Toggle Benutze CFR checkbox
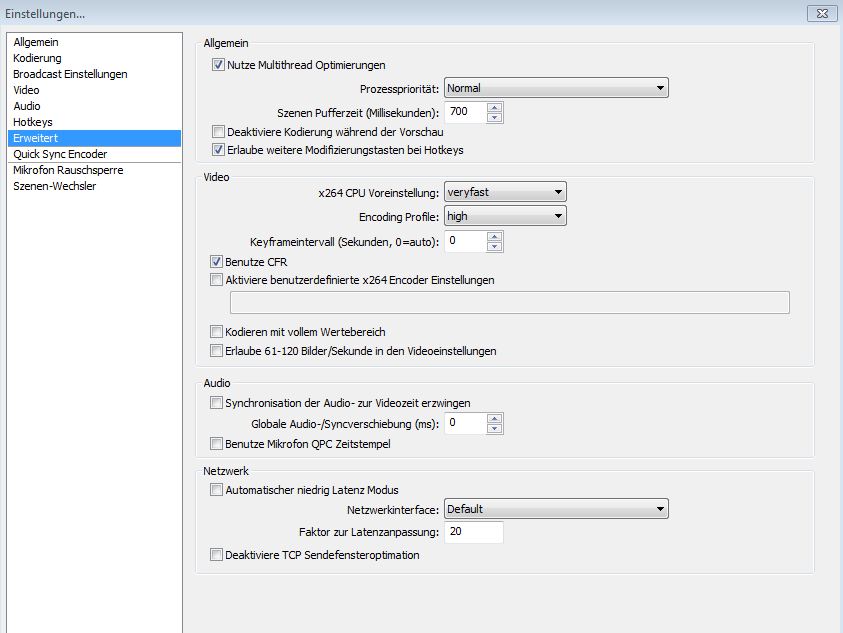Image resolution: width=843 pixels, height=633 pixels. click(218, 262)
